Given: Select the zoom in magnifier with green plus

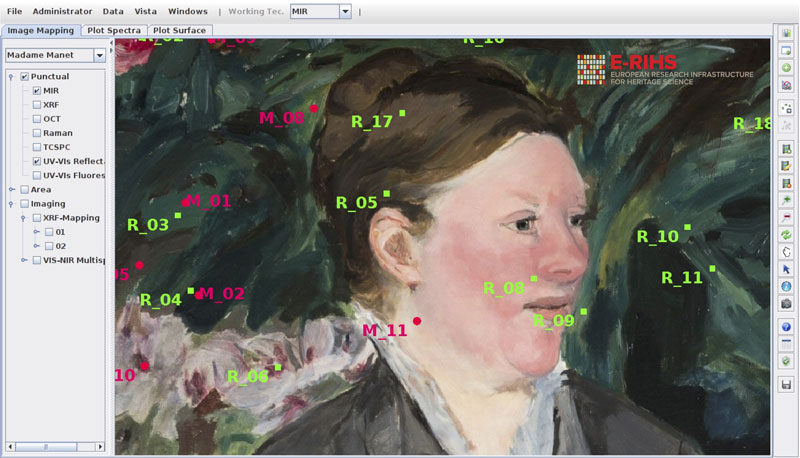Looking at the screenshot, I should [786, 200].
